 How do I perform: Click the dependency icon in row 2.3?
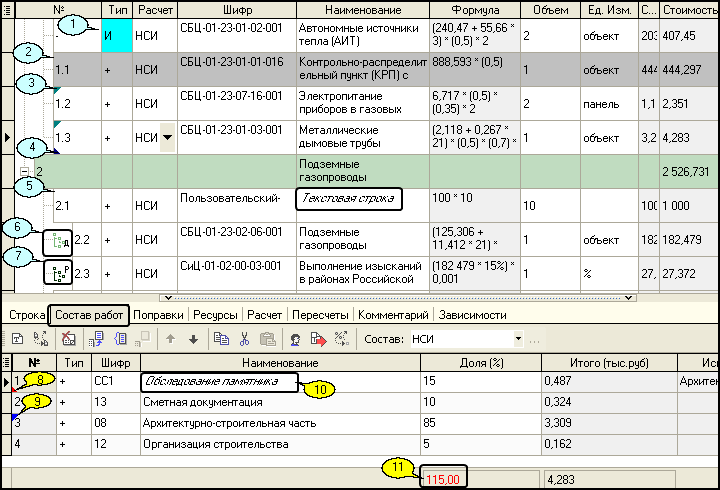(57, 273)
